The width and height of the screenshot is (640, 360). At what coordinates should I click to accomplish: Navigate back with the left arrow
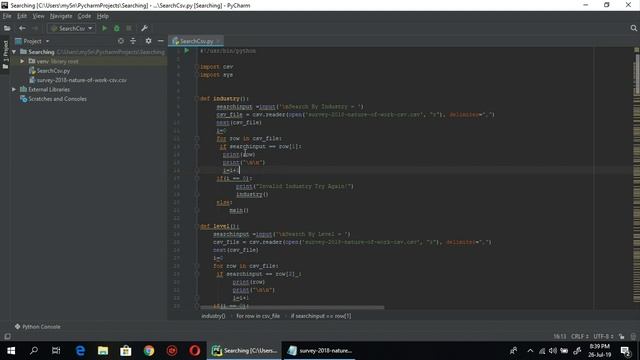(22, 28)
